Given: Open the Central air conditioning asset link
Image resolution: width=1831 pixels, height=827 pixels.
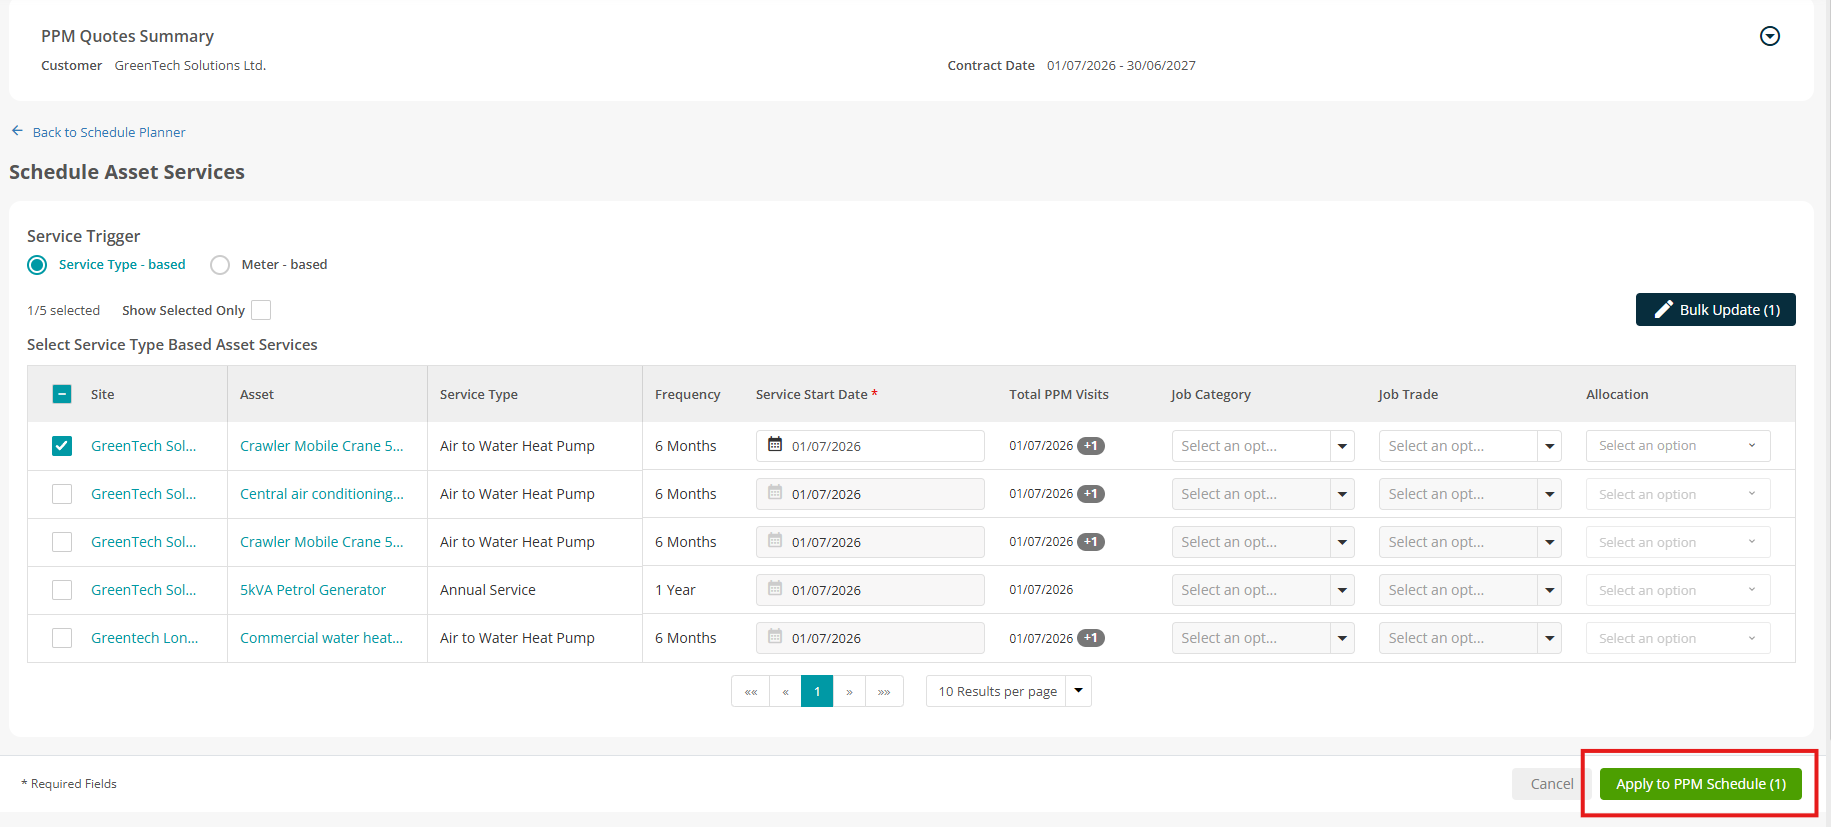Looking at the screenshot, I should pos(322,494).
